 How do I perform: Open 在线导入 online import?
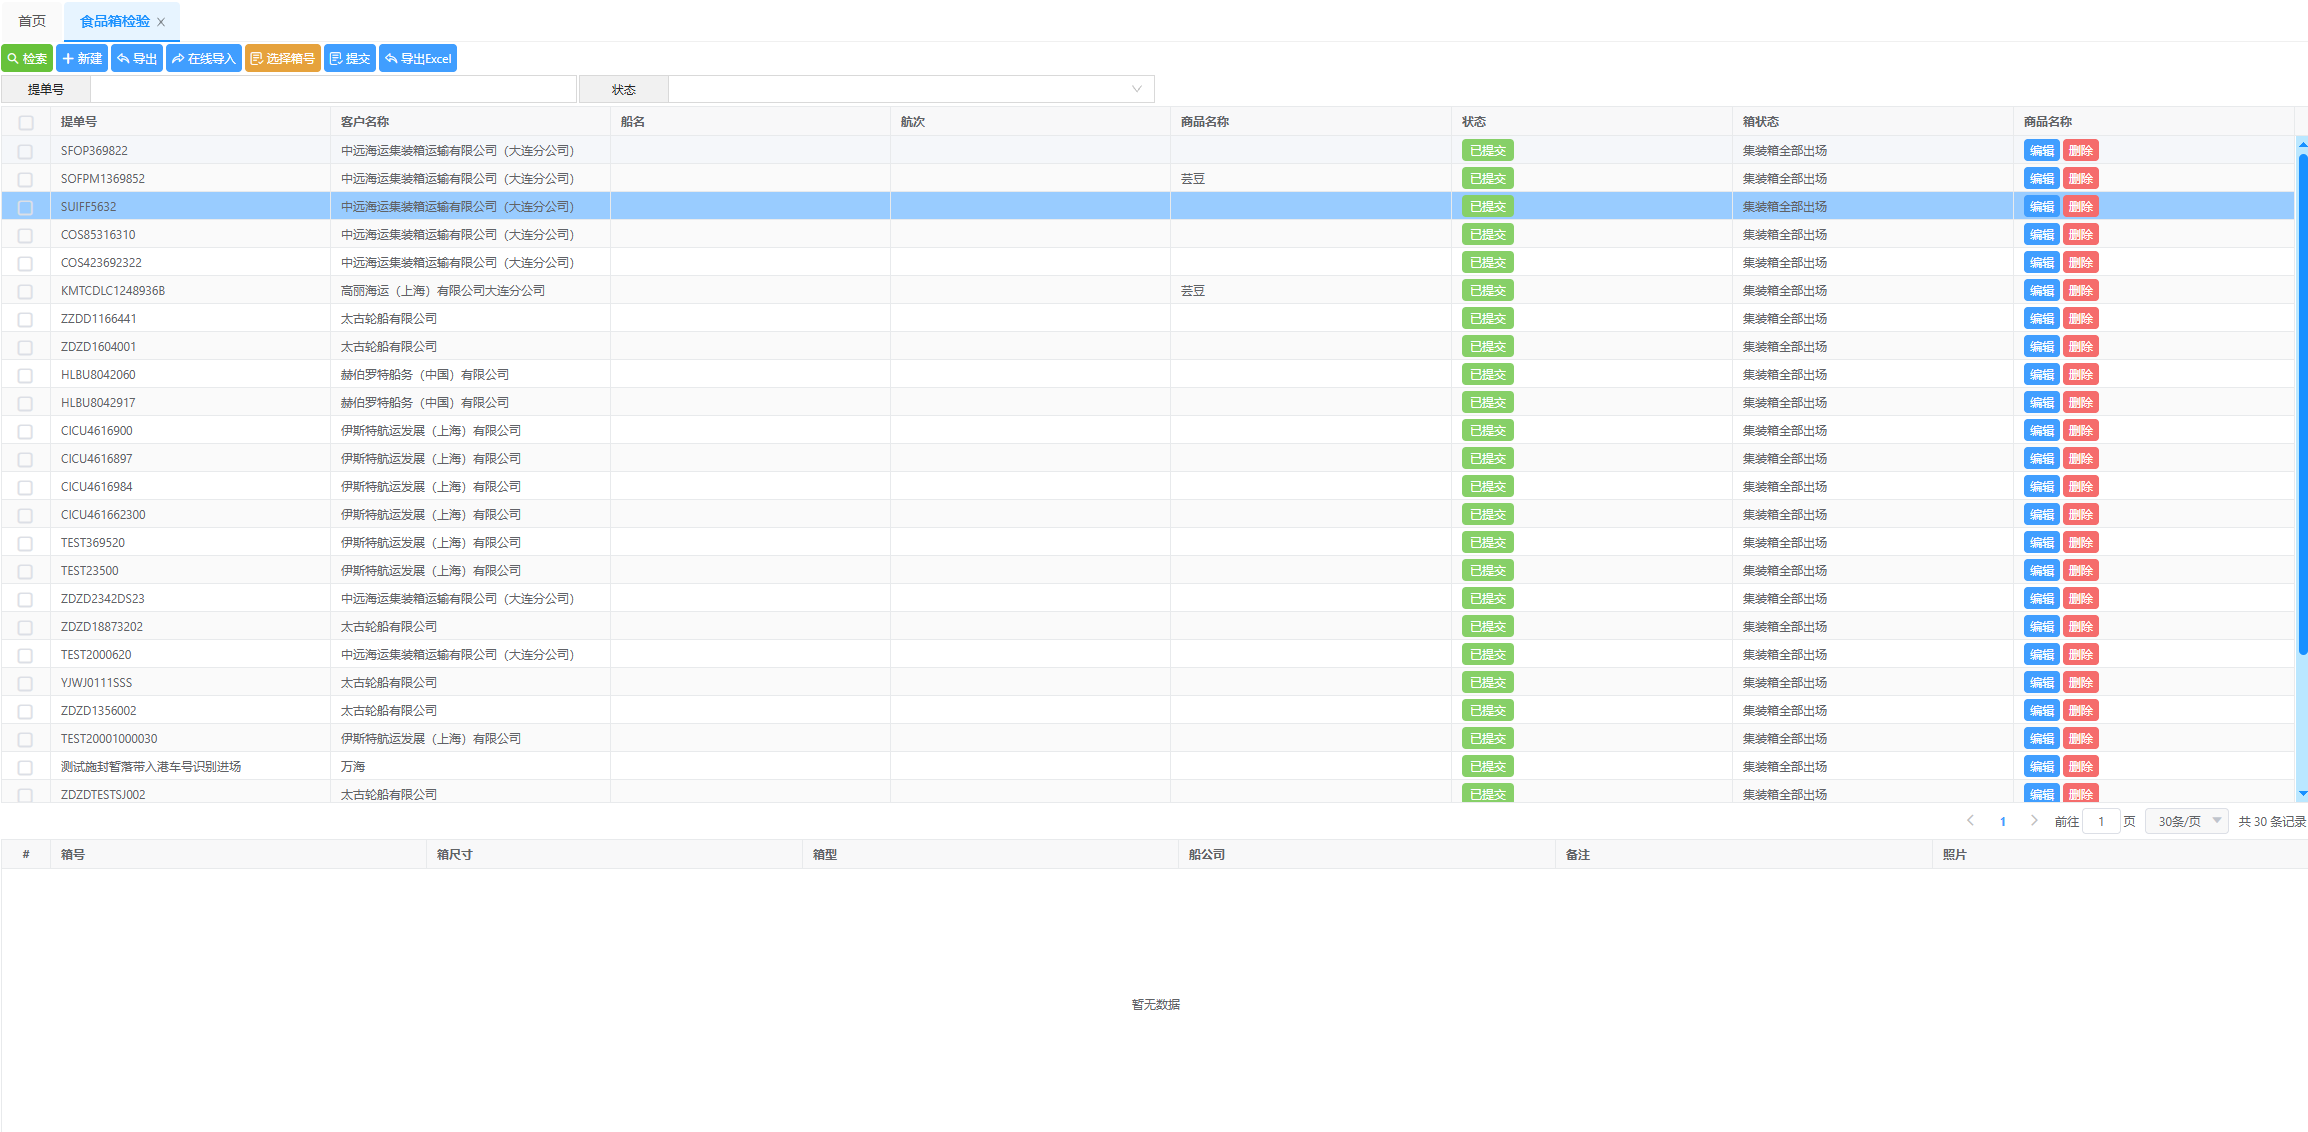[204, 59]
